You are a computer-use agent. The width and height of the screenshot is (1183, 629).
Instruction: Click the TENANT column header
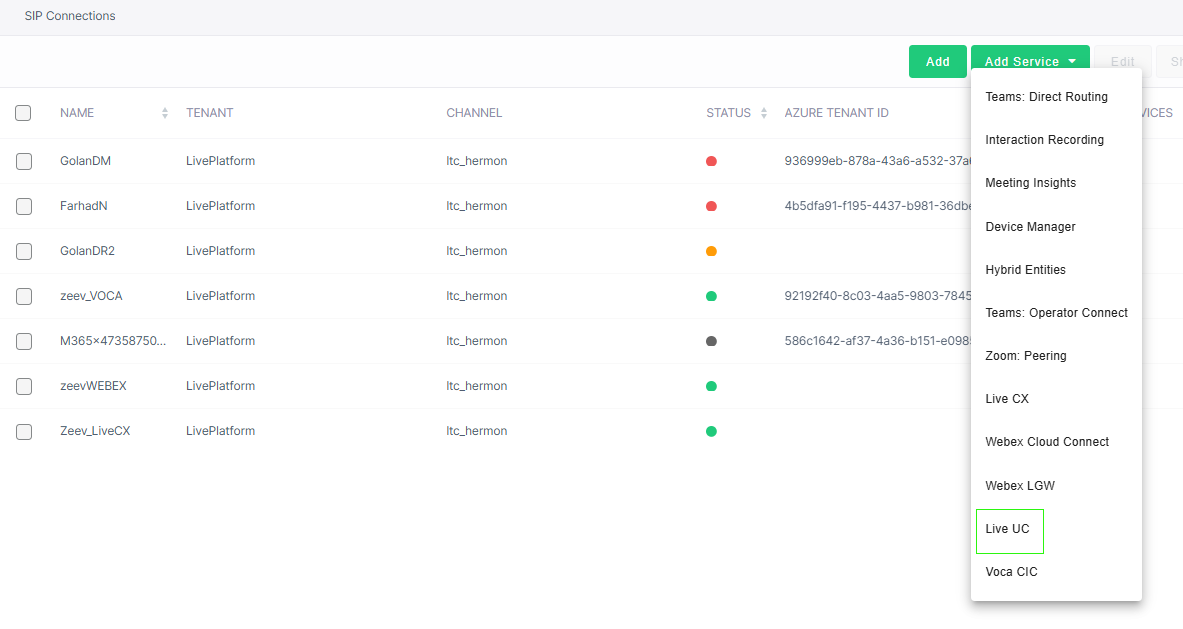210,113
